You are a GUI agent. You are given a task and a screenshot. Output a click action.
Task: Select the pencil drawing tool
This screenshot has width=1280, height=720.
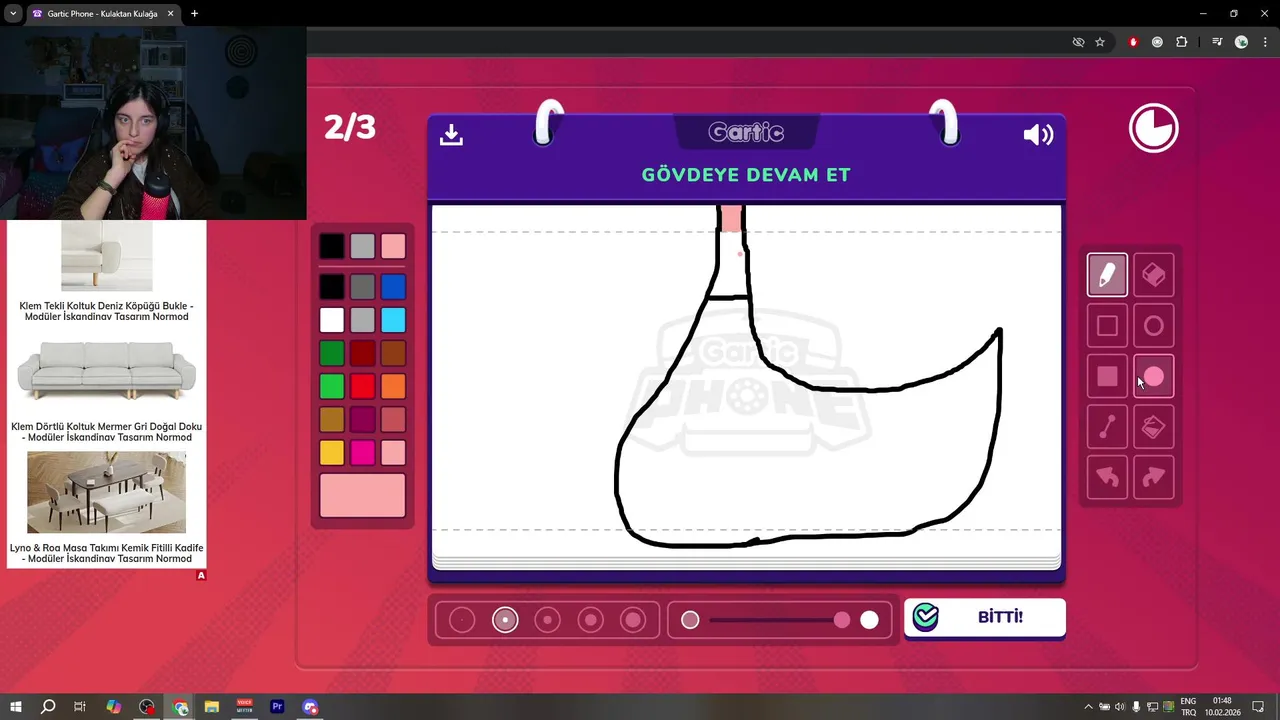[x=1107, y=275]
